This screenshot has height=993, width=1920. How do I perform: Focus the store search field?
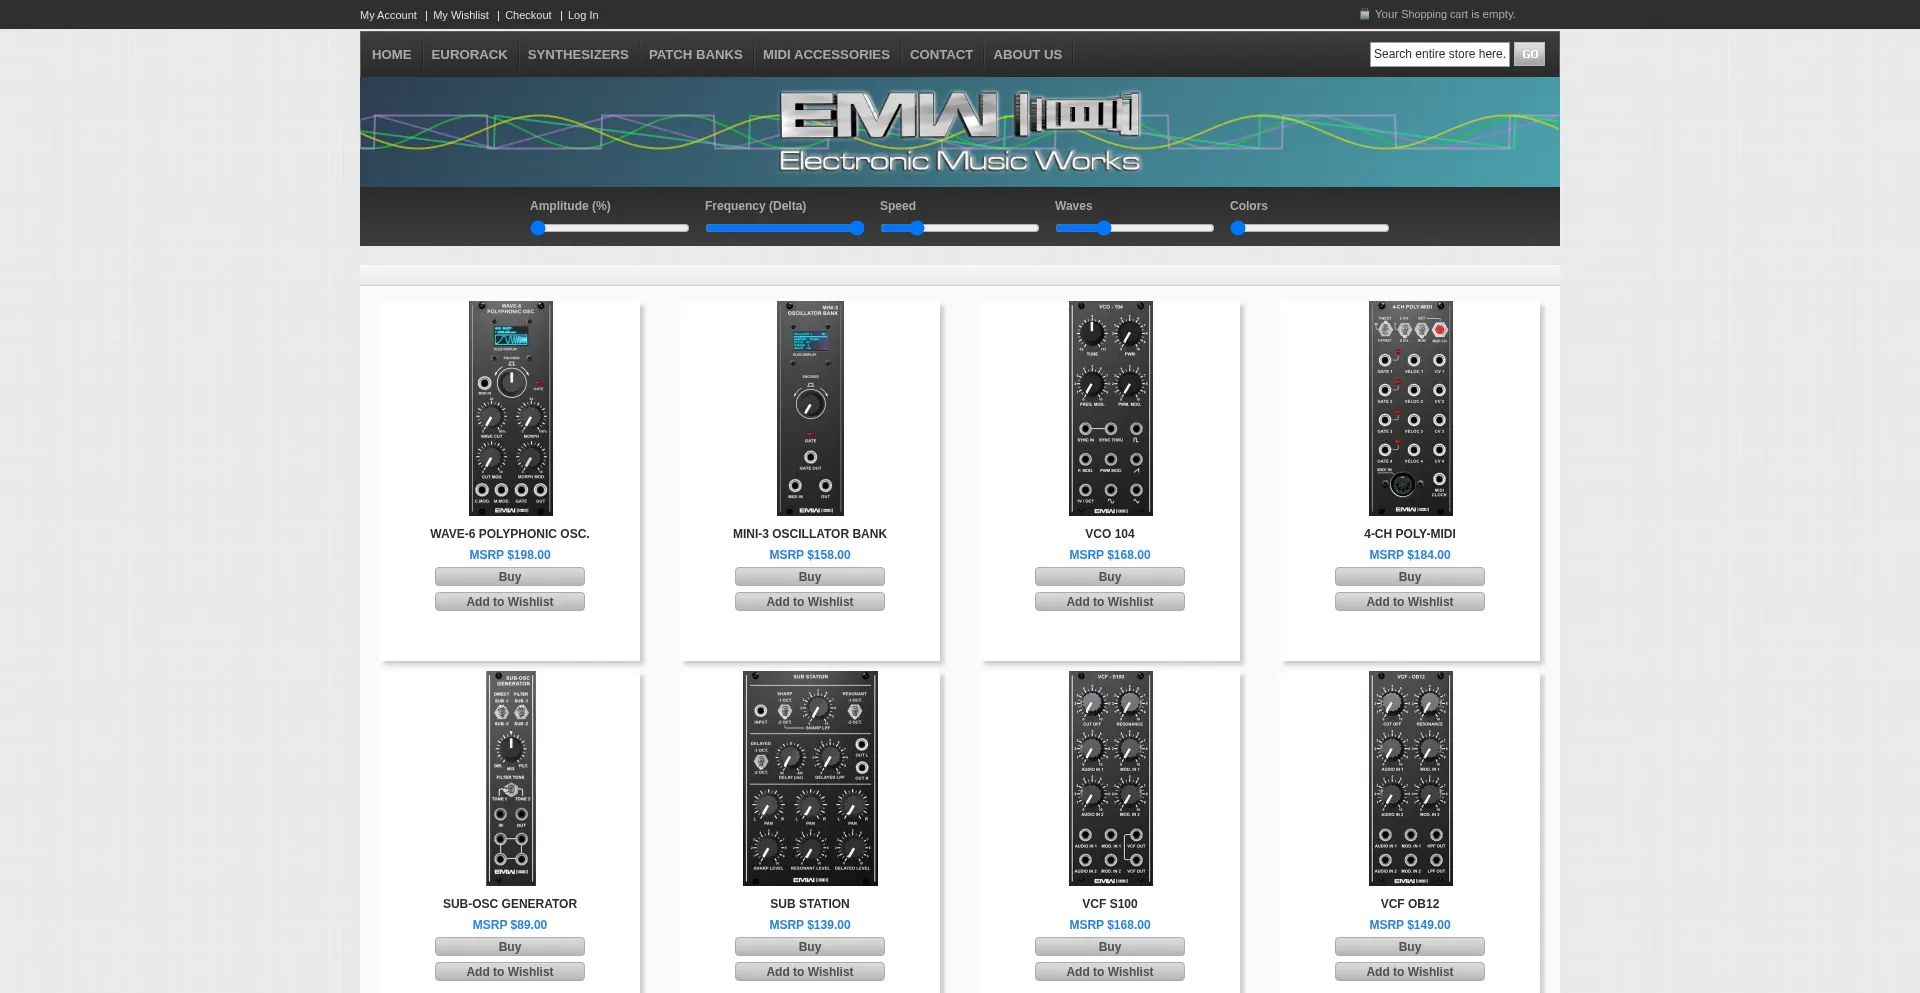1439,54
